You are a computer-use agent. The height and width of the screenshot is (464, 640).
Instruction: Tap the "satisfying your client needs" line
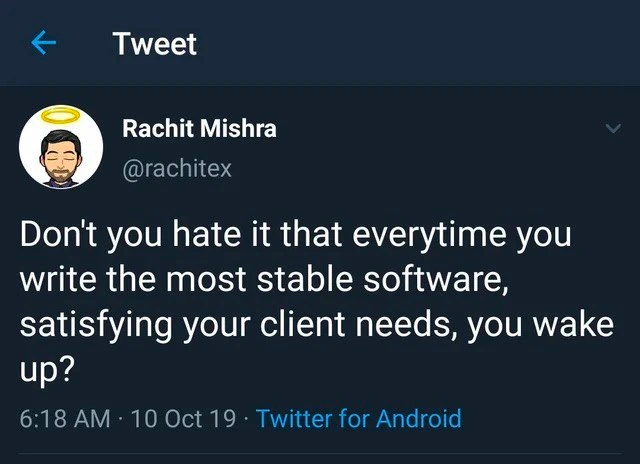(317, 325)
